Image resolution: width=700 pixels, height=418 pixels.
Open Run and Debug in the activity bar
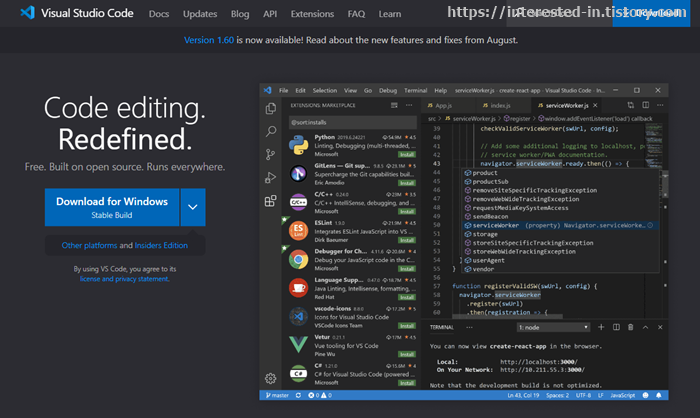pos(271,178)
